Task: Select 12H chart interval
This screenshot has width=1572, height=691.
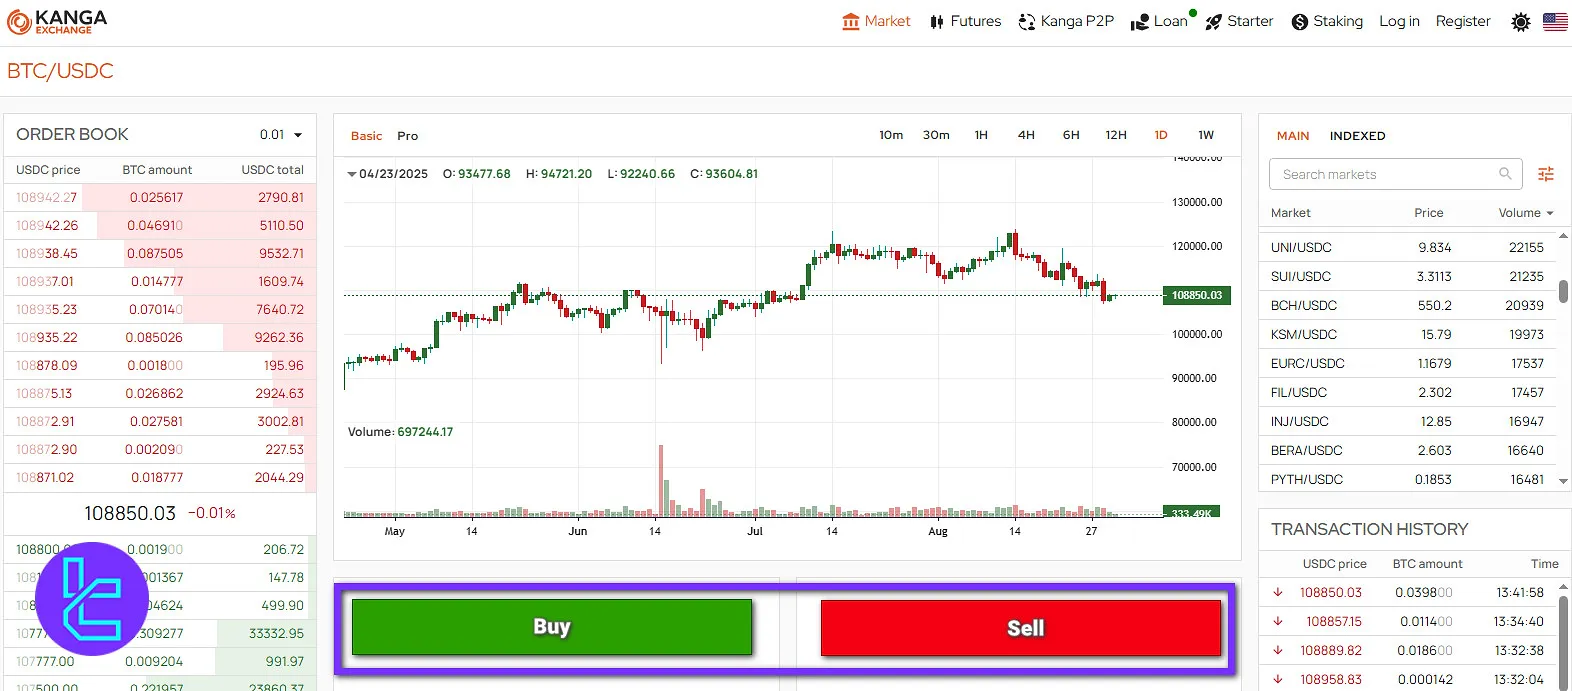Action: pyautogui.click(x=1116, y=135)
